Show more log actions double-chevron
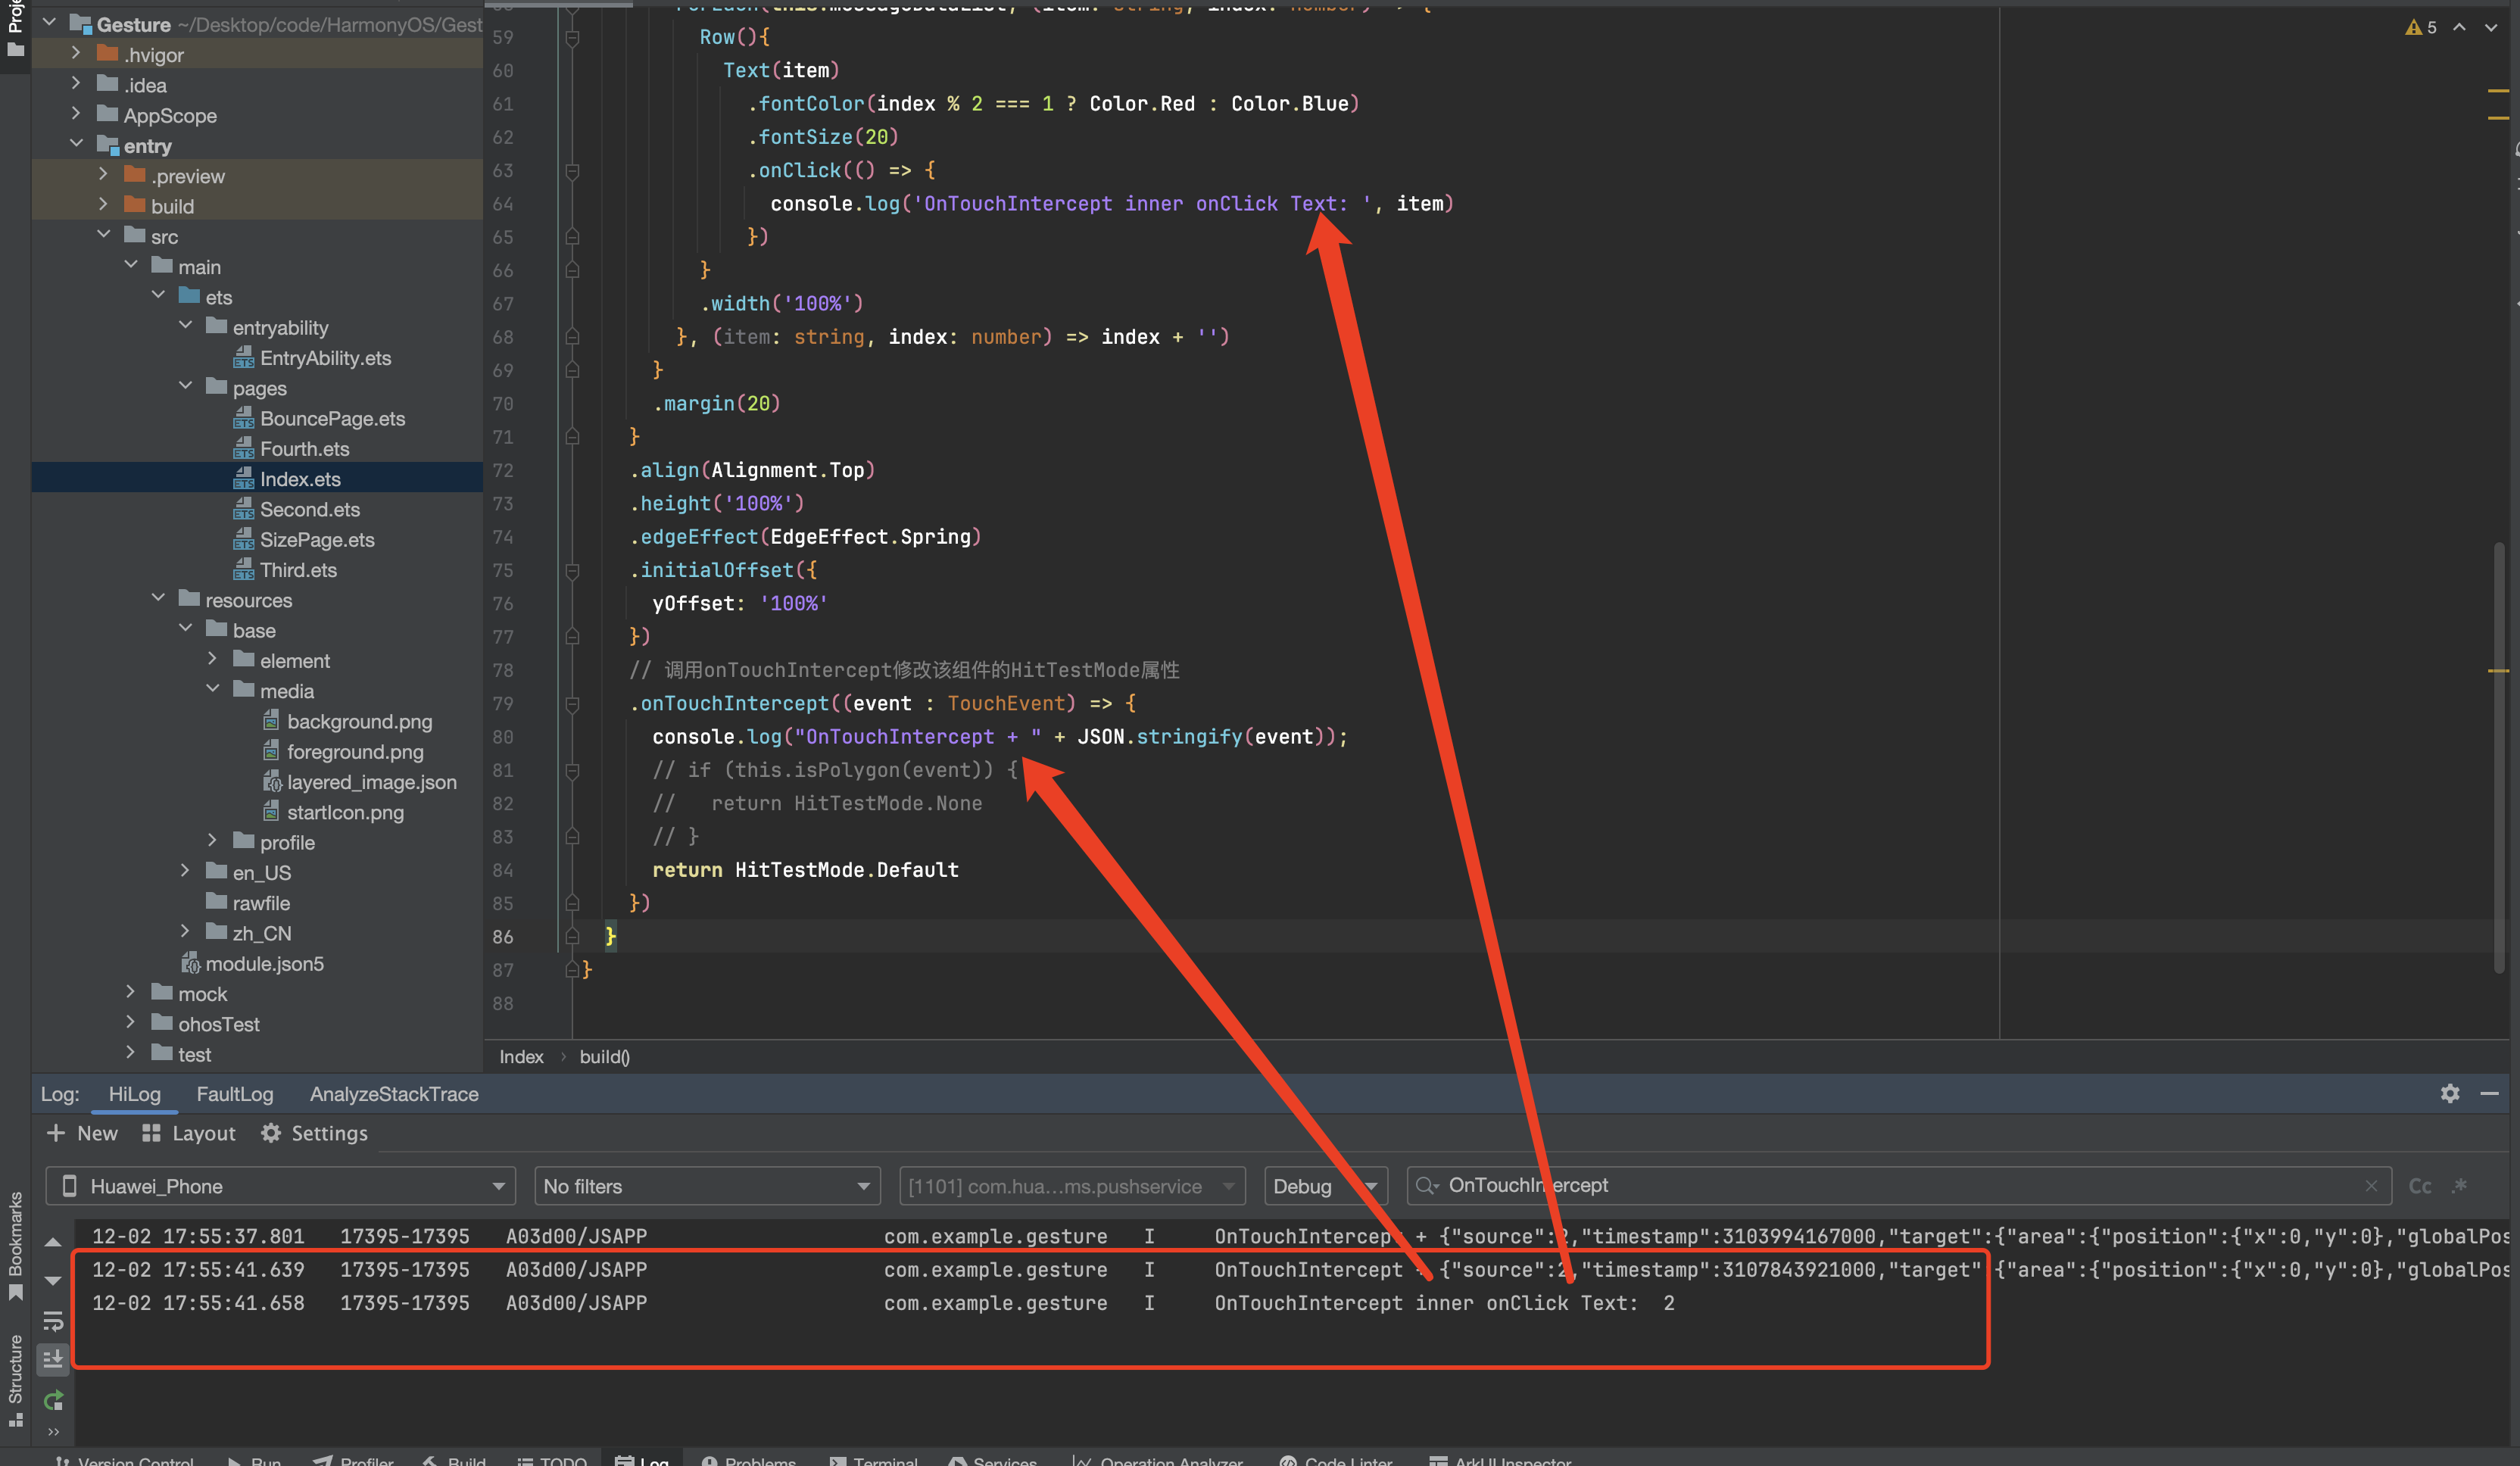Image resolution: width=2520 pixels, height=1466 pixels. click(53, 1432)
